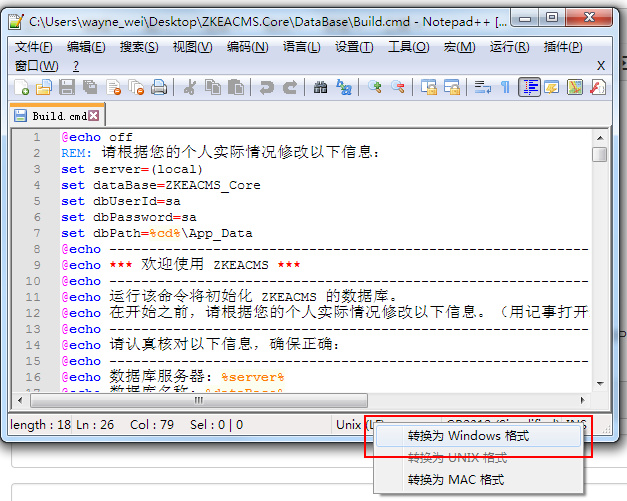Open the 搜索(S) menu
627x501 pixels.
coord(139,47)
